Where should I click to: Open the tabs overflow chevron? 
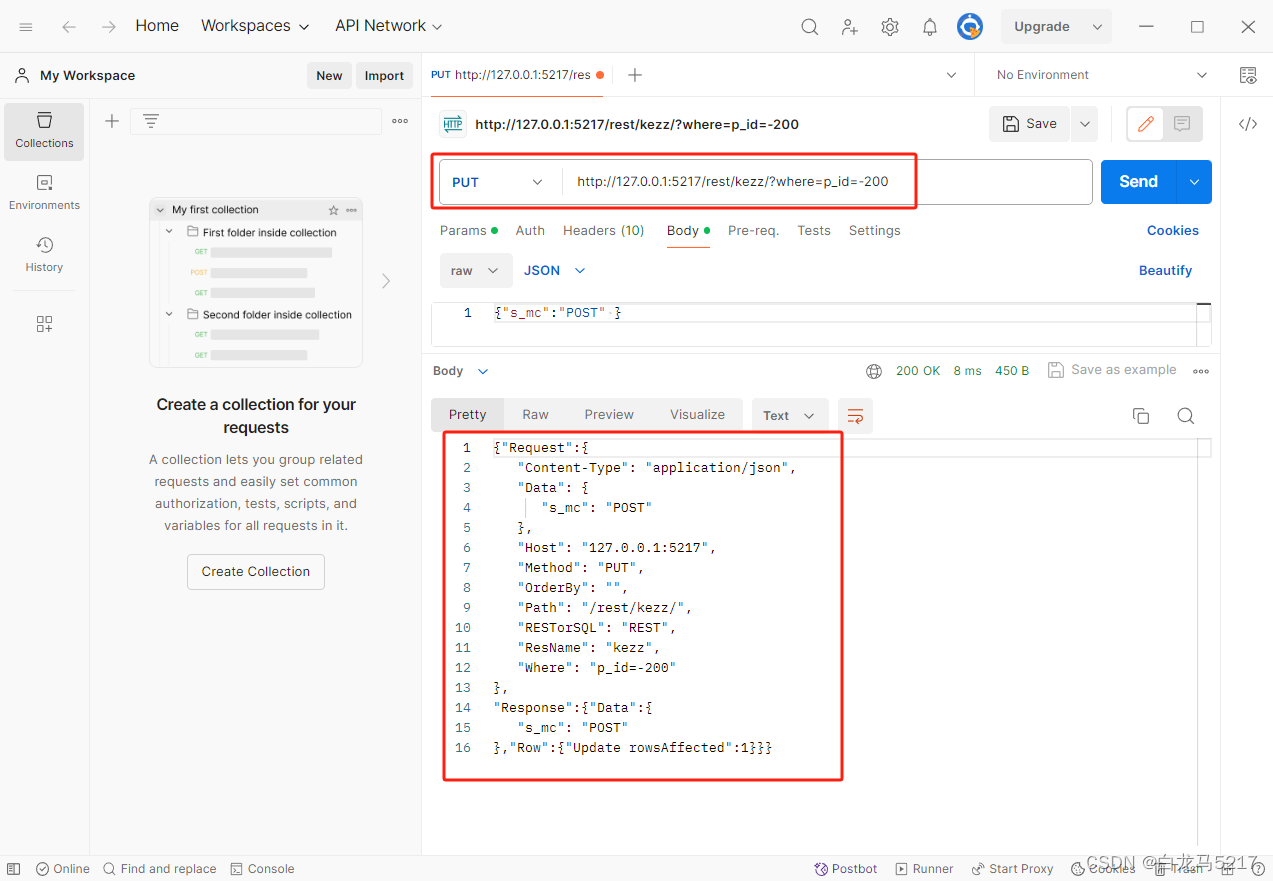pyautogui.click(x=951, y=75)
